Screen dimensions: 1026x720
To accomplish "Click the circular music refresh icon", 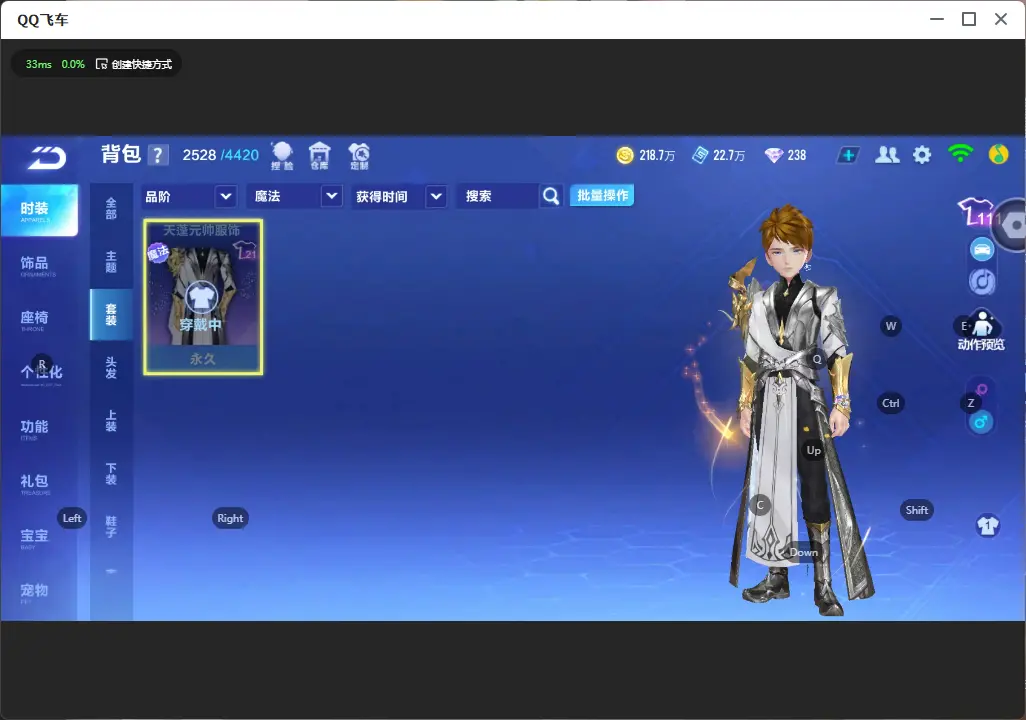I will tap(982, 281).
